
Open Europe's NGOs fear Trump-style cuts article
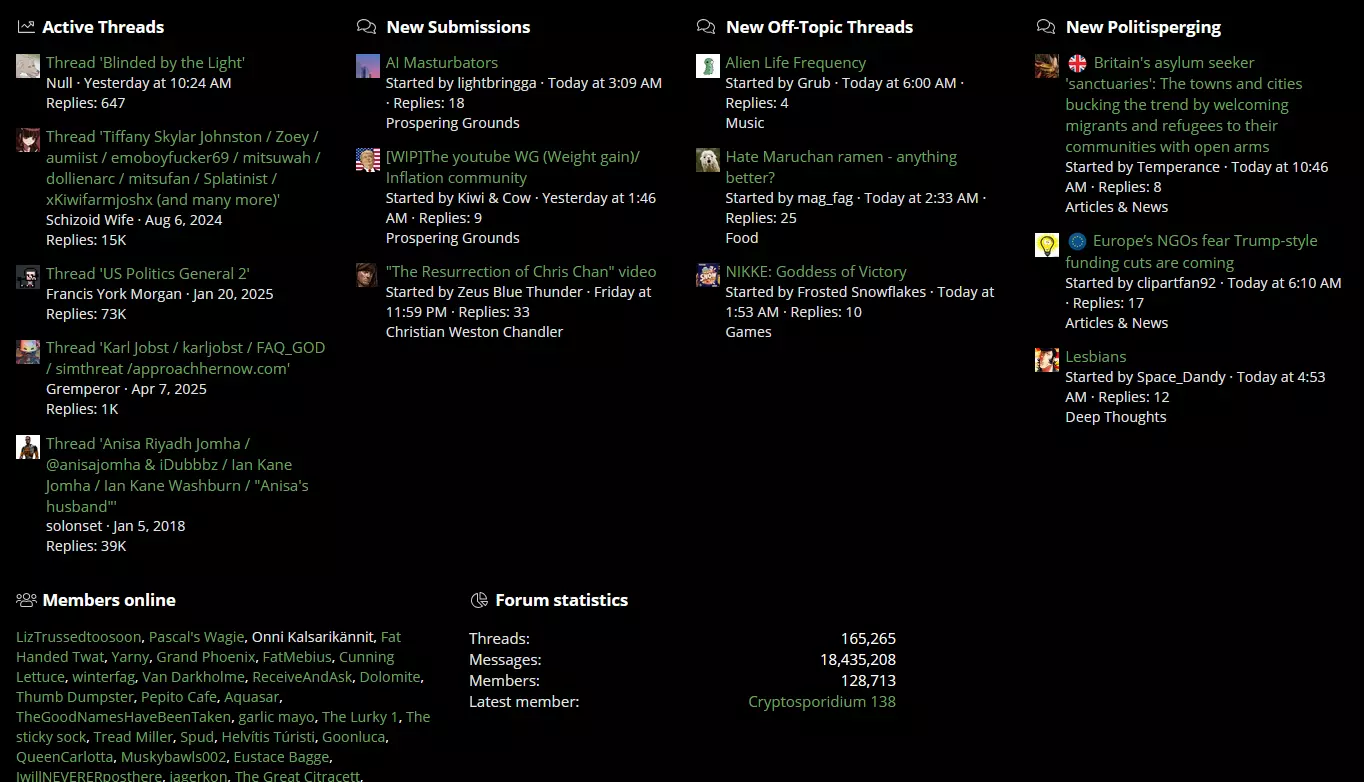pyautogui.click(x=1191, y=252)
